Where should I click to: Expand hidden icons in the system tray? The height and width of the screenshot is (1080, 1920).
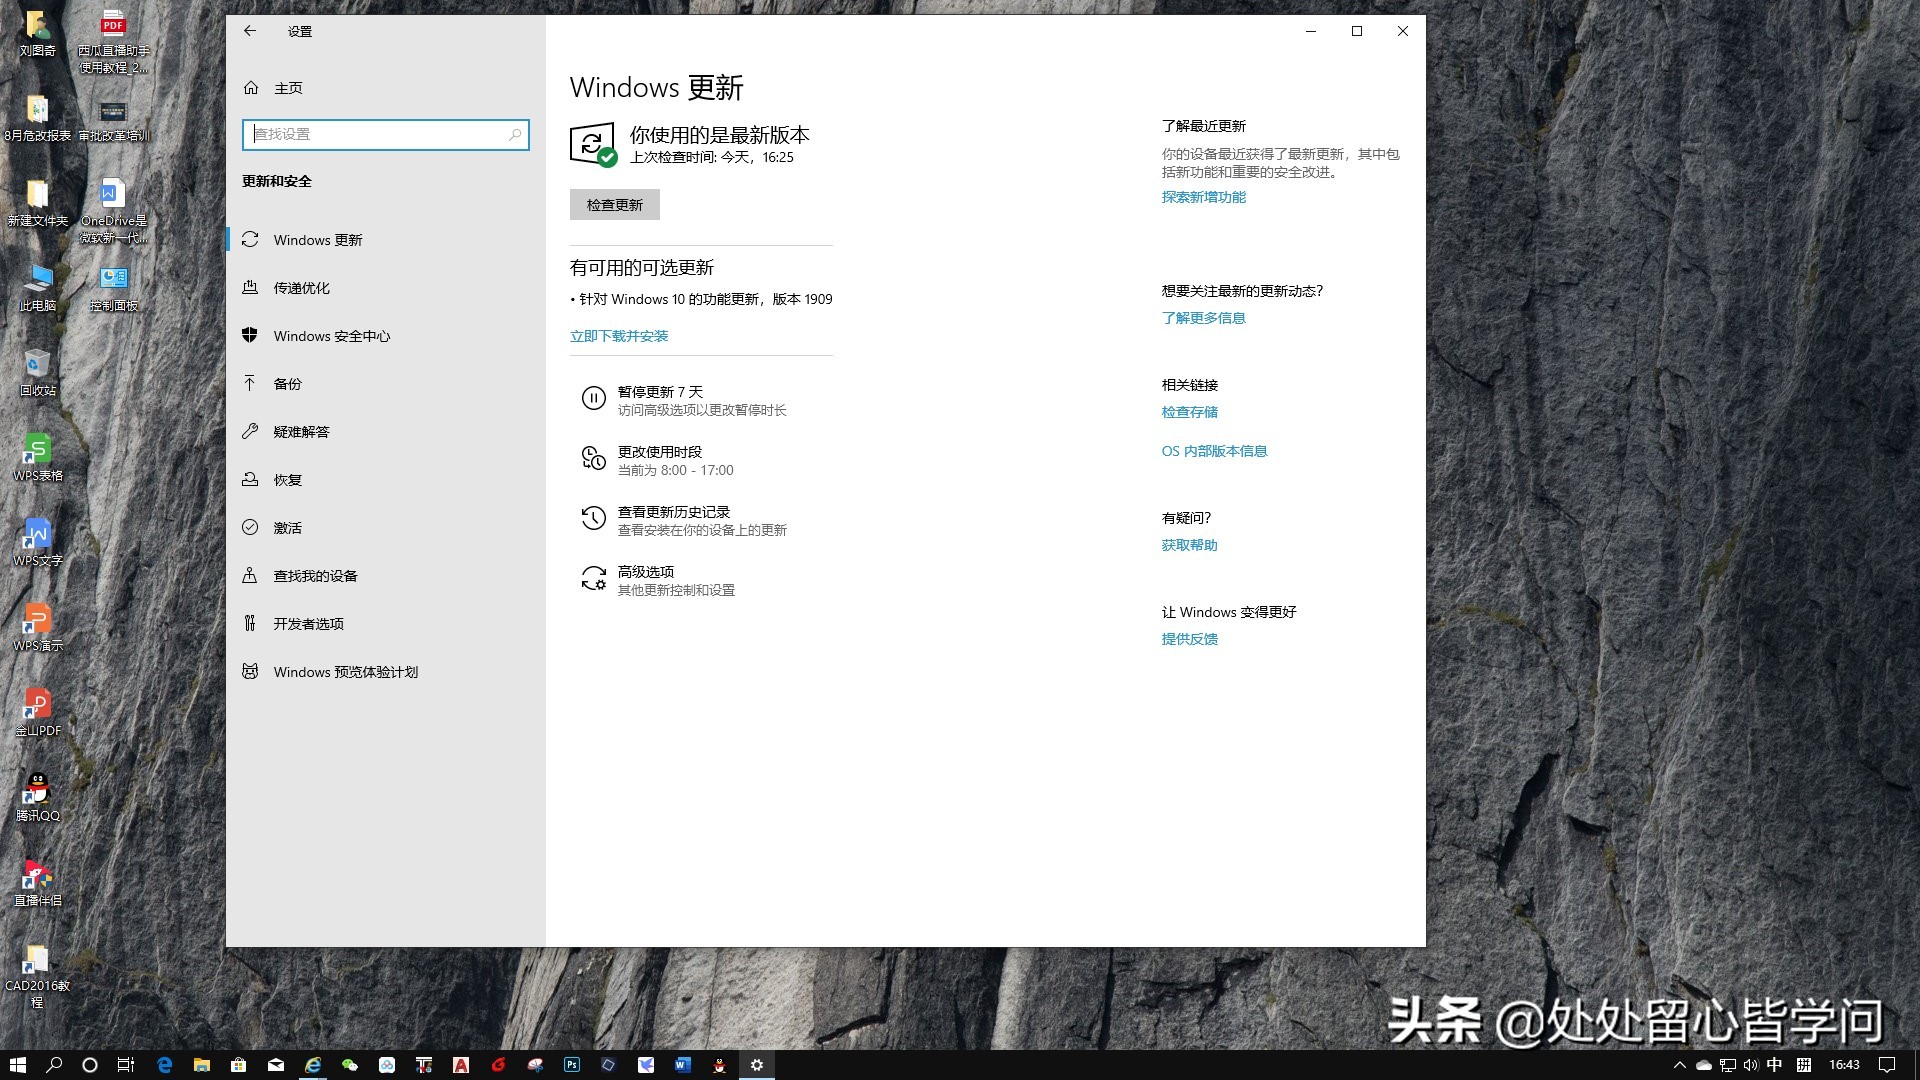1679,1064
